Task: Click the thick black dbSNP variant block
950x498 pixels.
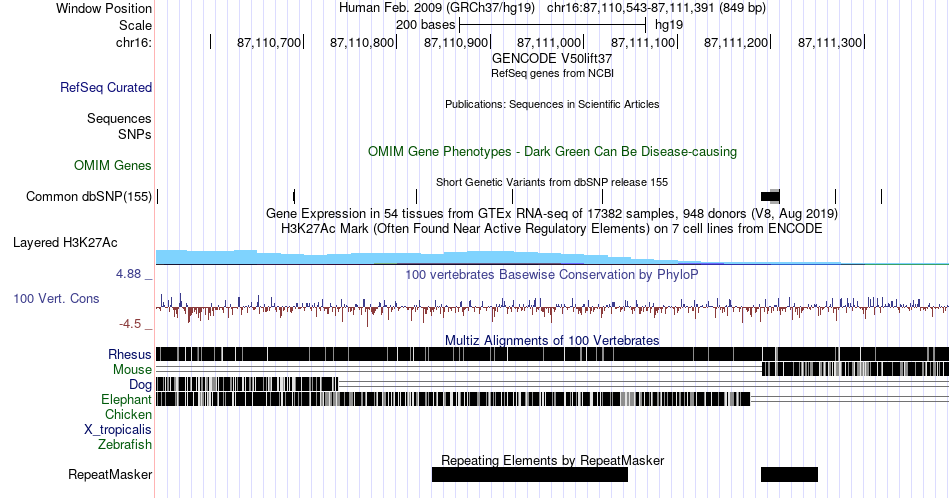Action: (x=770, y=196)
